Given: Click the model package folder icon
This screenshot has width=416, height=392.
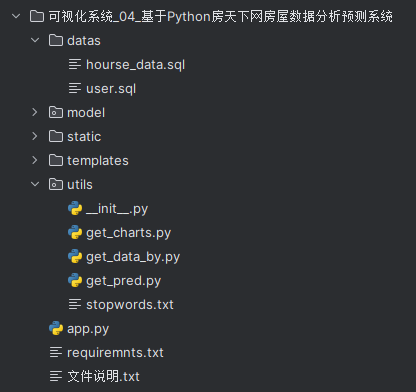Looking at the screenshot, I should [56, 112].
